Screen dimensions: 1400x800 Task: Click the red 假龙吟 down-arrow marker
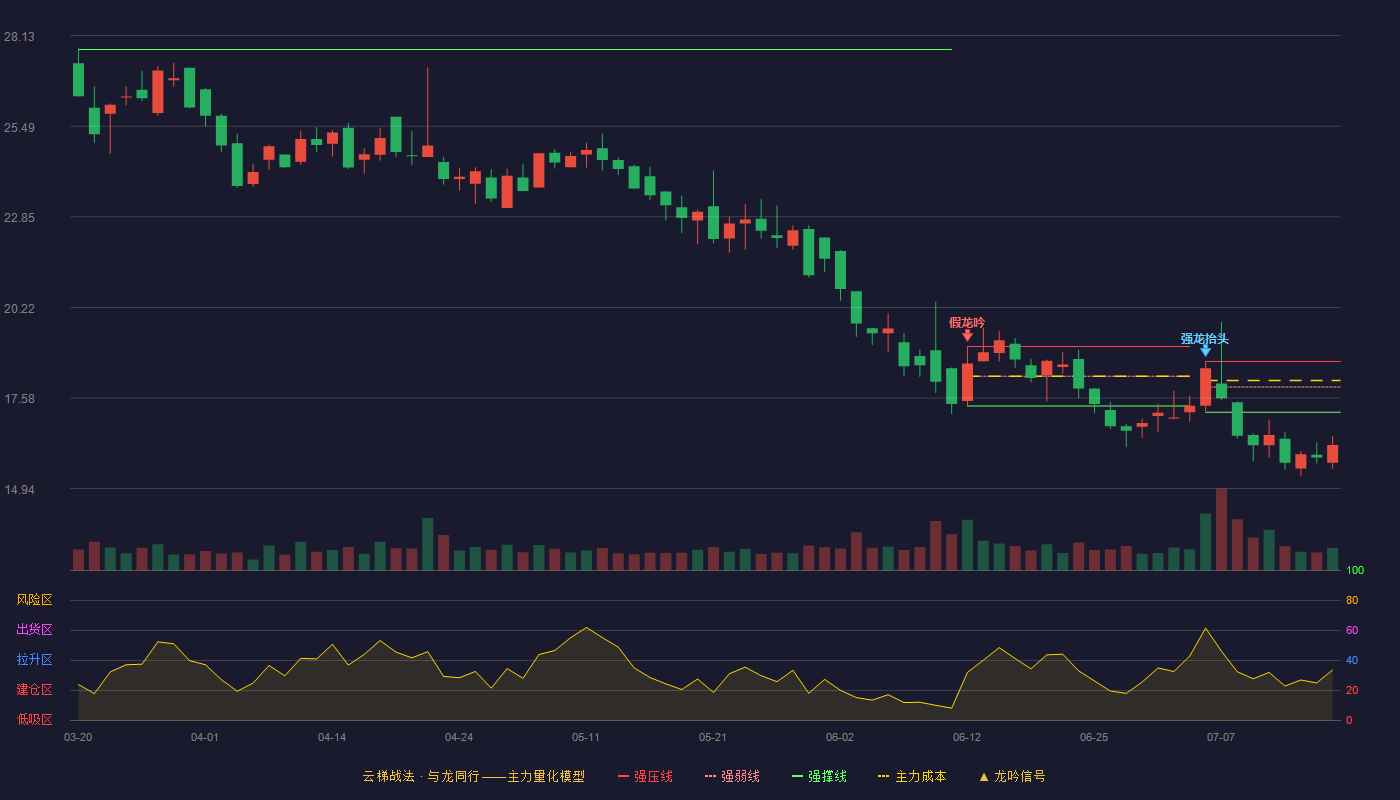click(967, 336)
